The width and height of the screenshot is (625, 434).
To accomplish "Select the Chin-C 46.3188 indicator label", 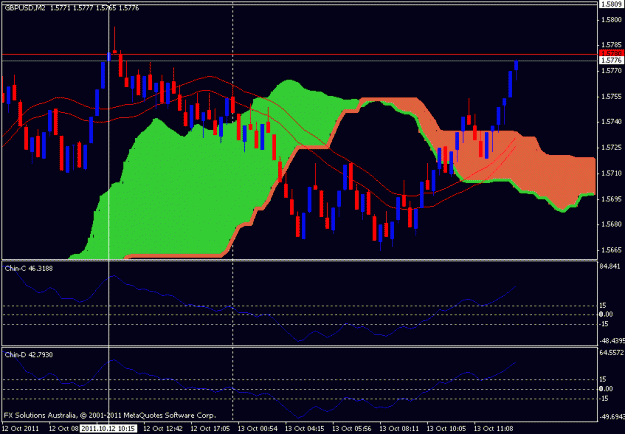I will point(29,269).
